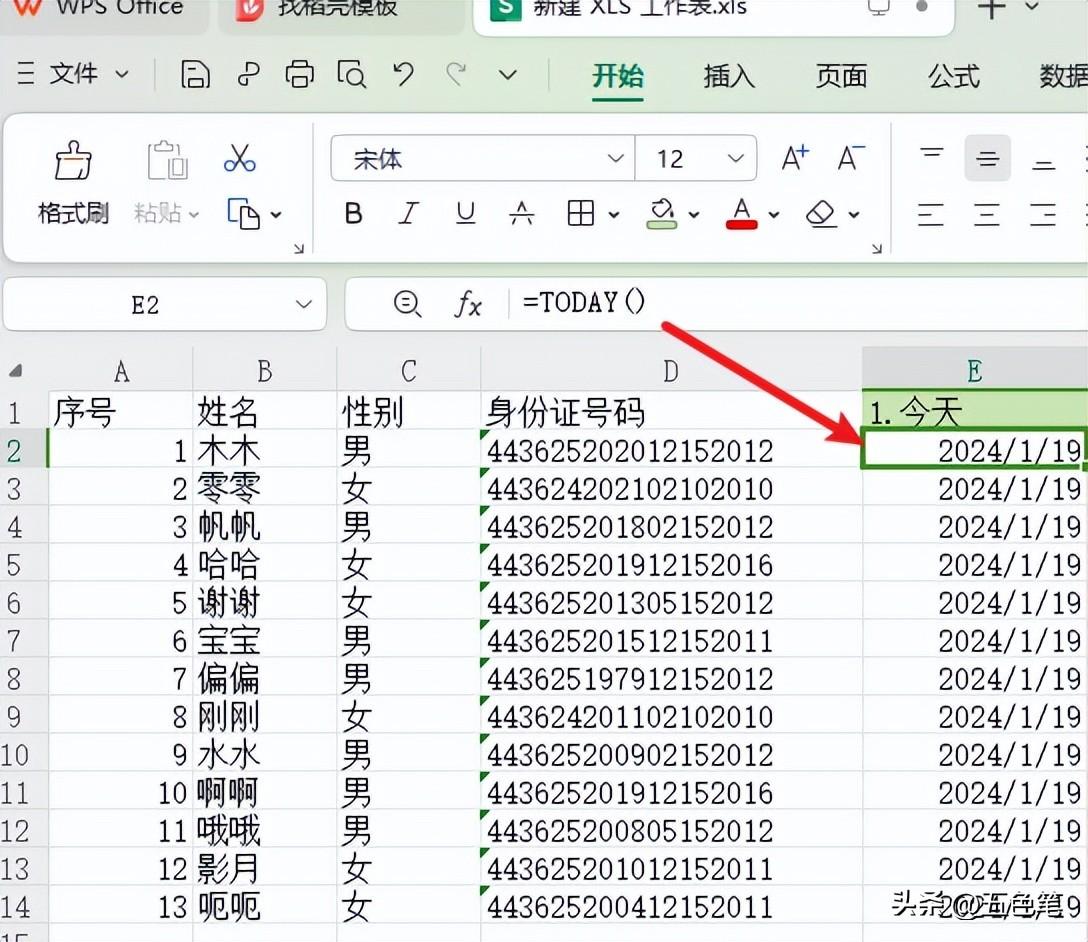Image resolution: width=1088 pixels, height=942 pixels.
Task: Switch to the 页面 (Page) tab
Action: click(x=841, y=76)
